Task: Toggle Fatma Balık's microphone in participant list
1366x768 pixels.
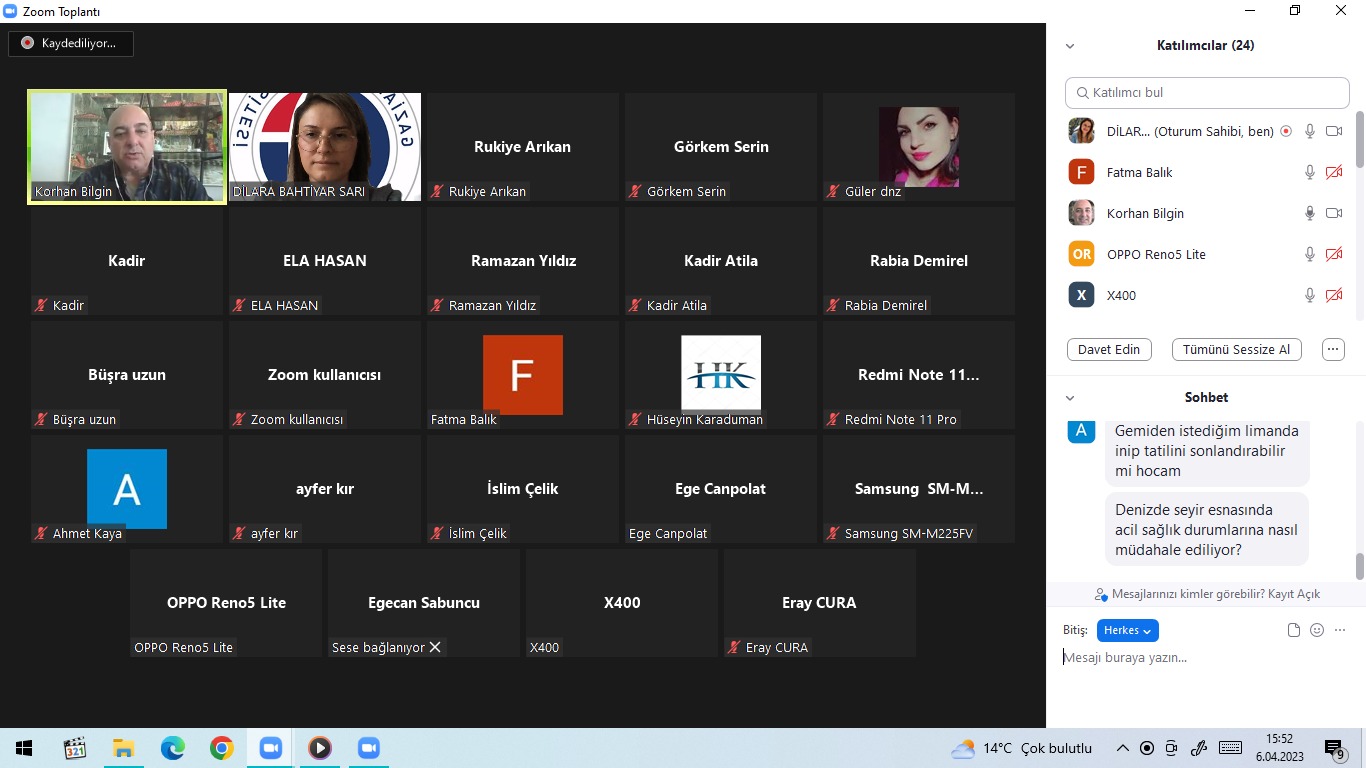Action: point(1310,172)
